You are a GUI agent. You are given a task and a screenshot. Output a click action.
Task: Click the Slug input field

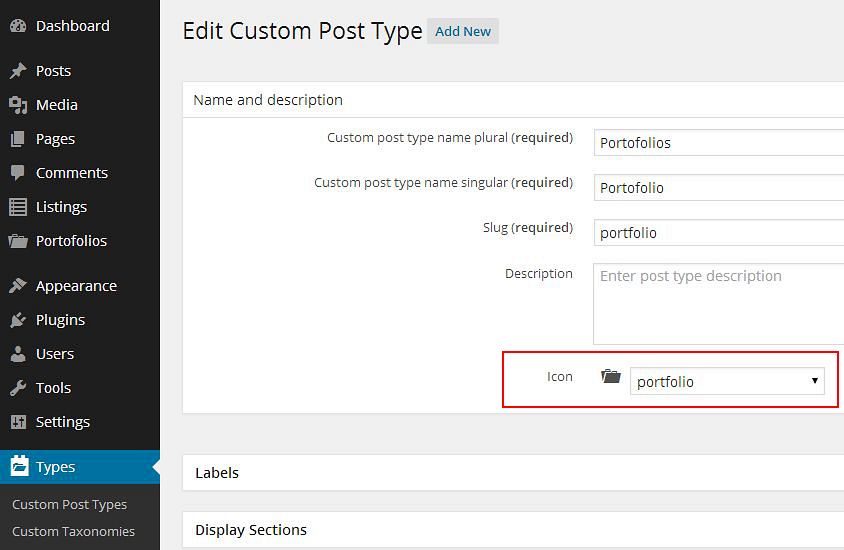point(719,232)
